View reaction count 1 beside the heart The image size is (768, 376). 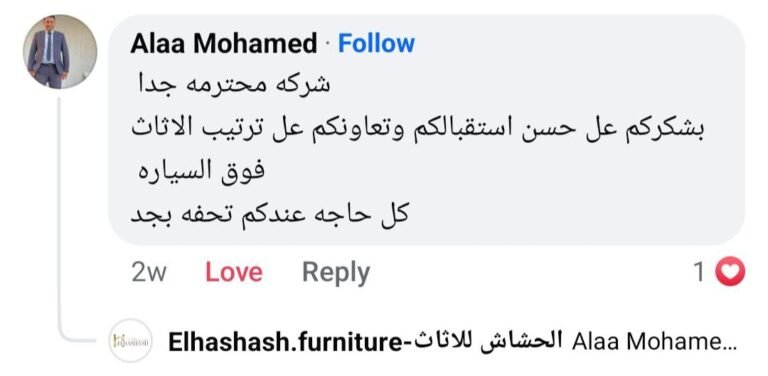(699, 272)
